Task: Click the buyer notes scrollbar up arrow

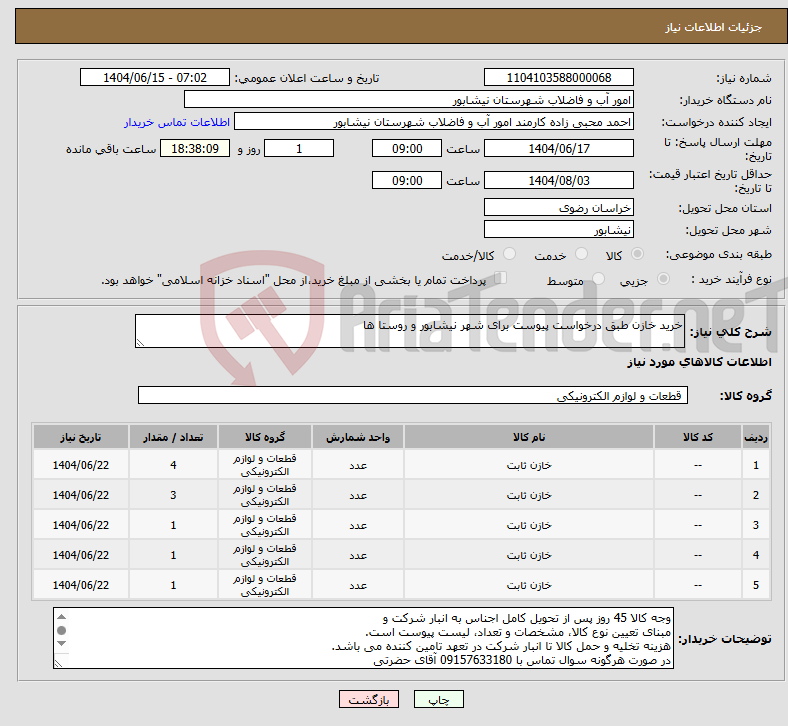Action: (61, 616)
